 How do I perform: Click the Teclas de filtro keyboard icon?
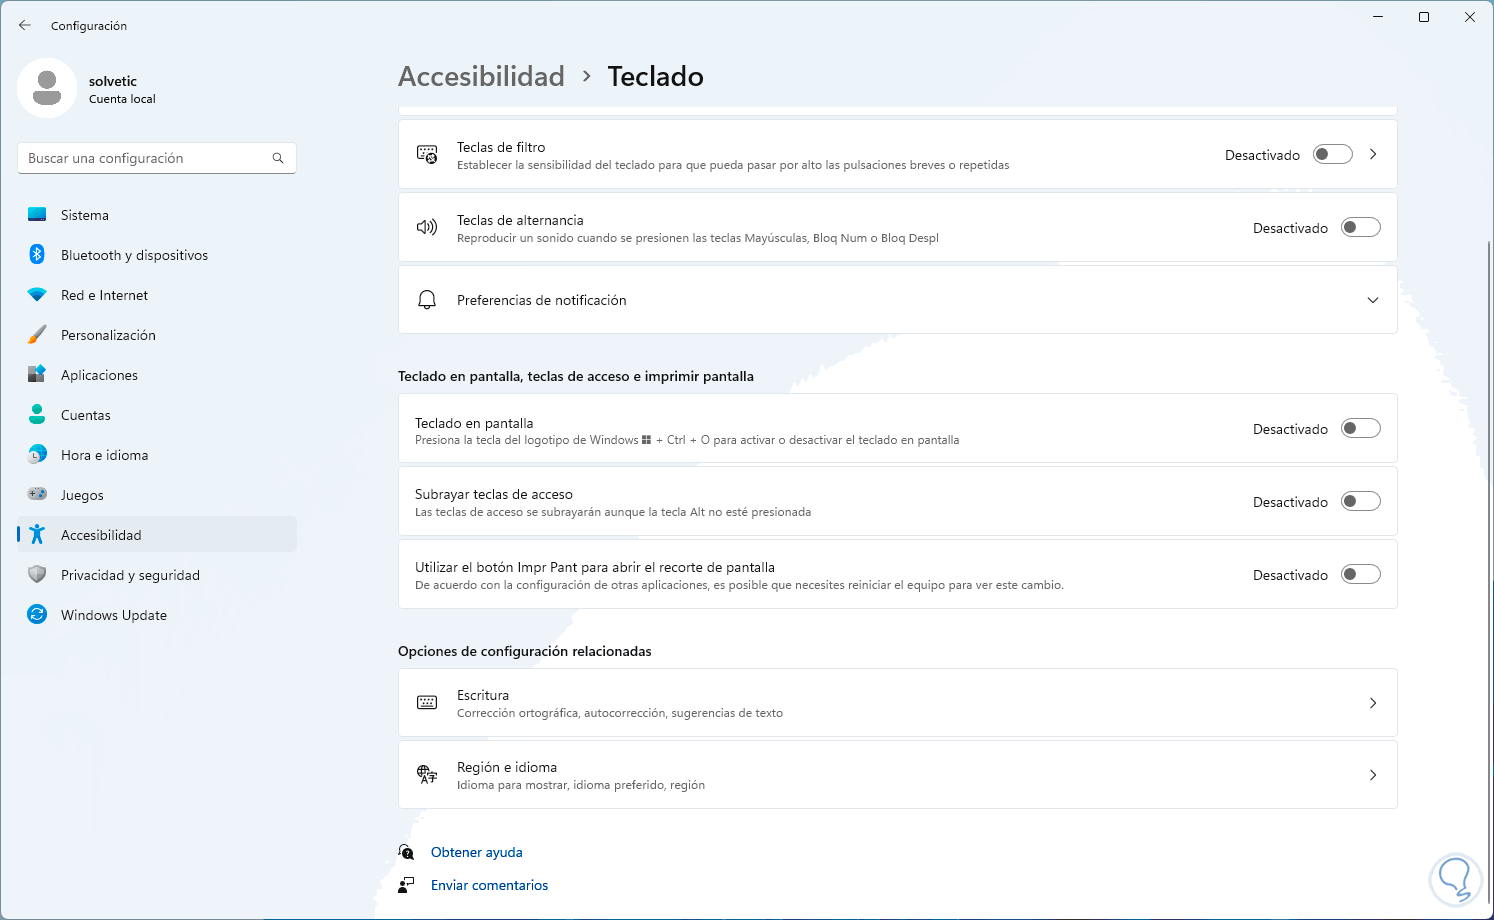pos(427,155)
